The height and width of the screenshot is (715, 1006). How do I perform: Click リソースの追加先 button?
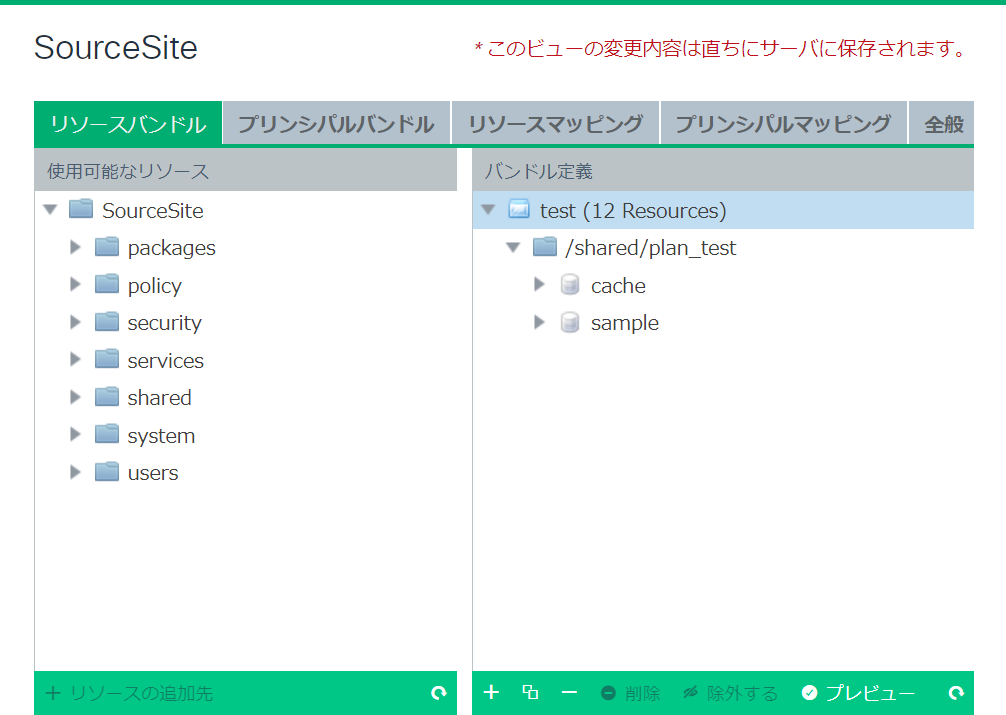pyautogui.click(x=129, y=693)
